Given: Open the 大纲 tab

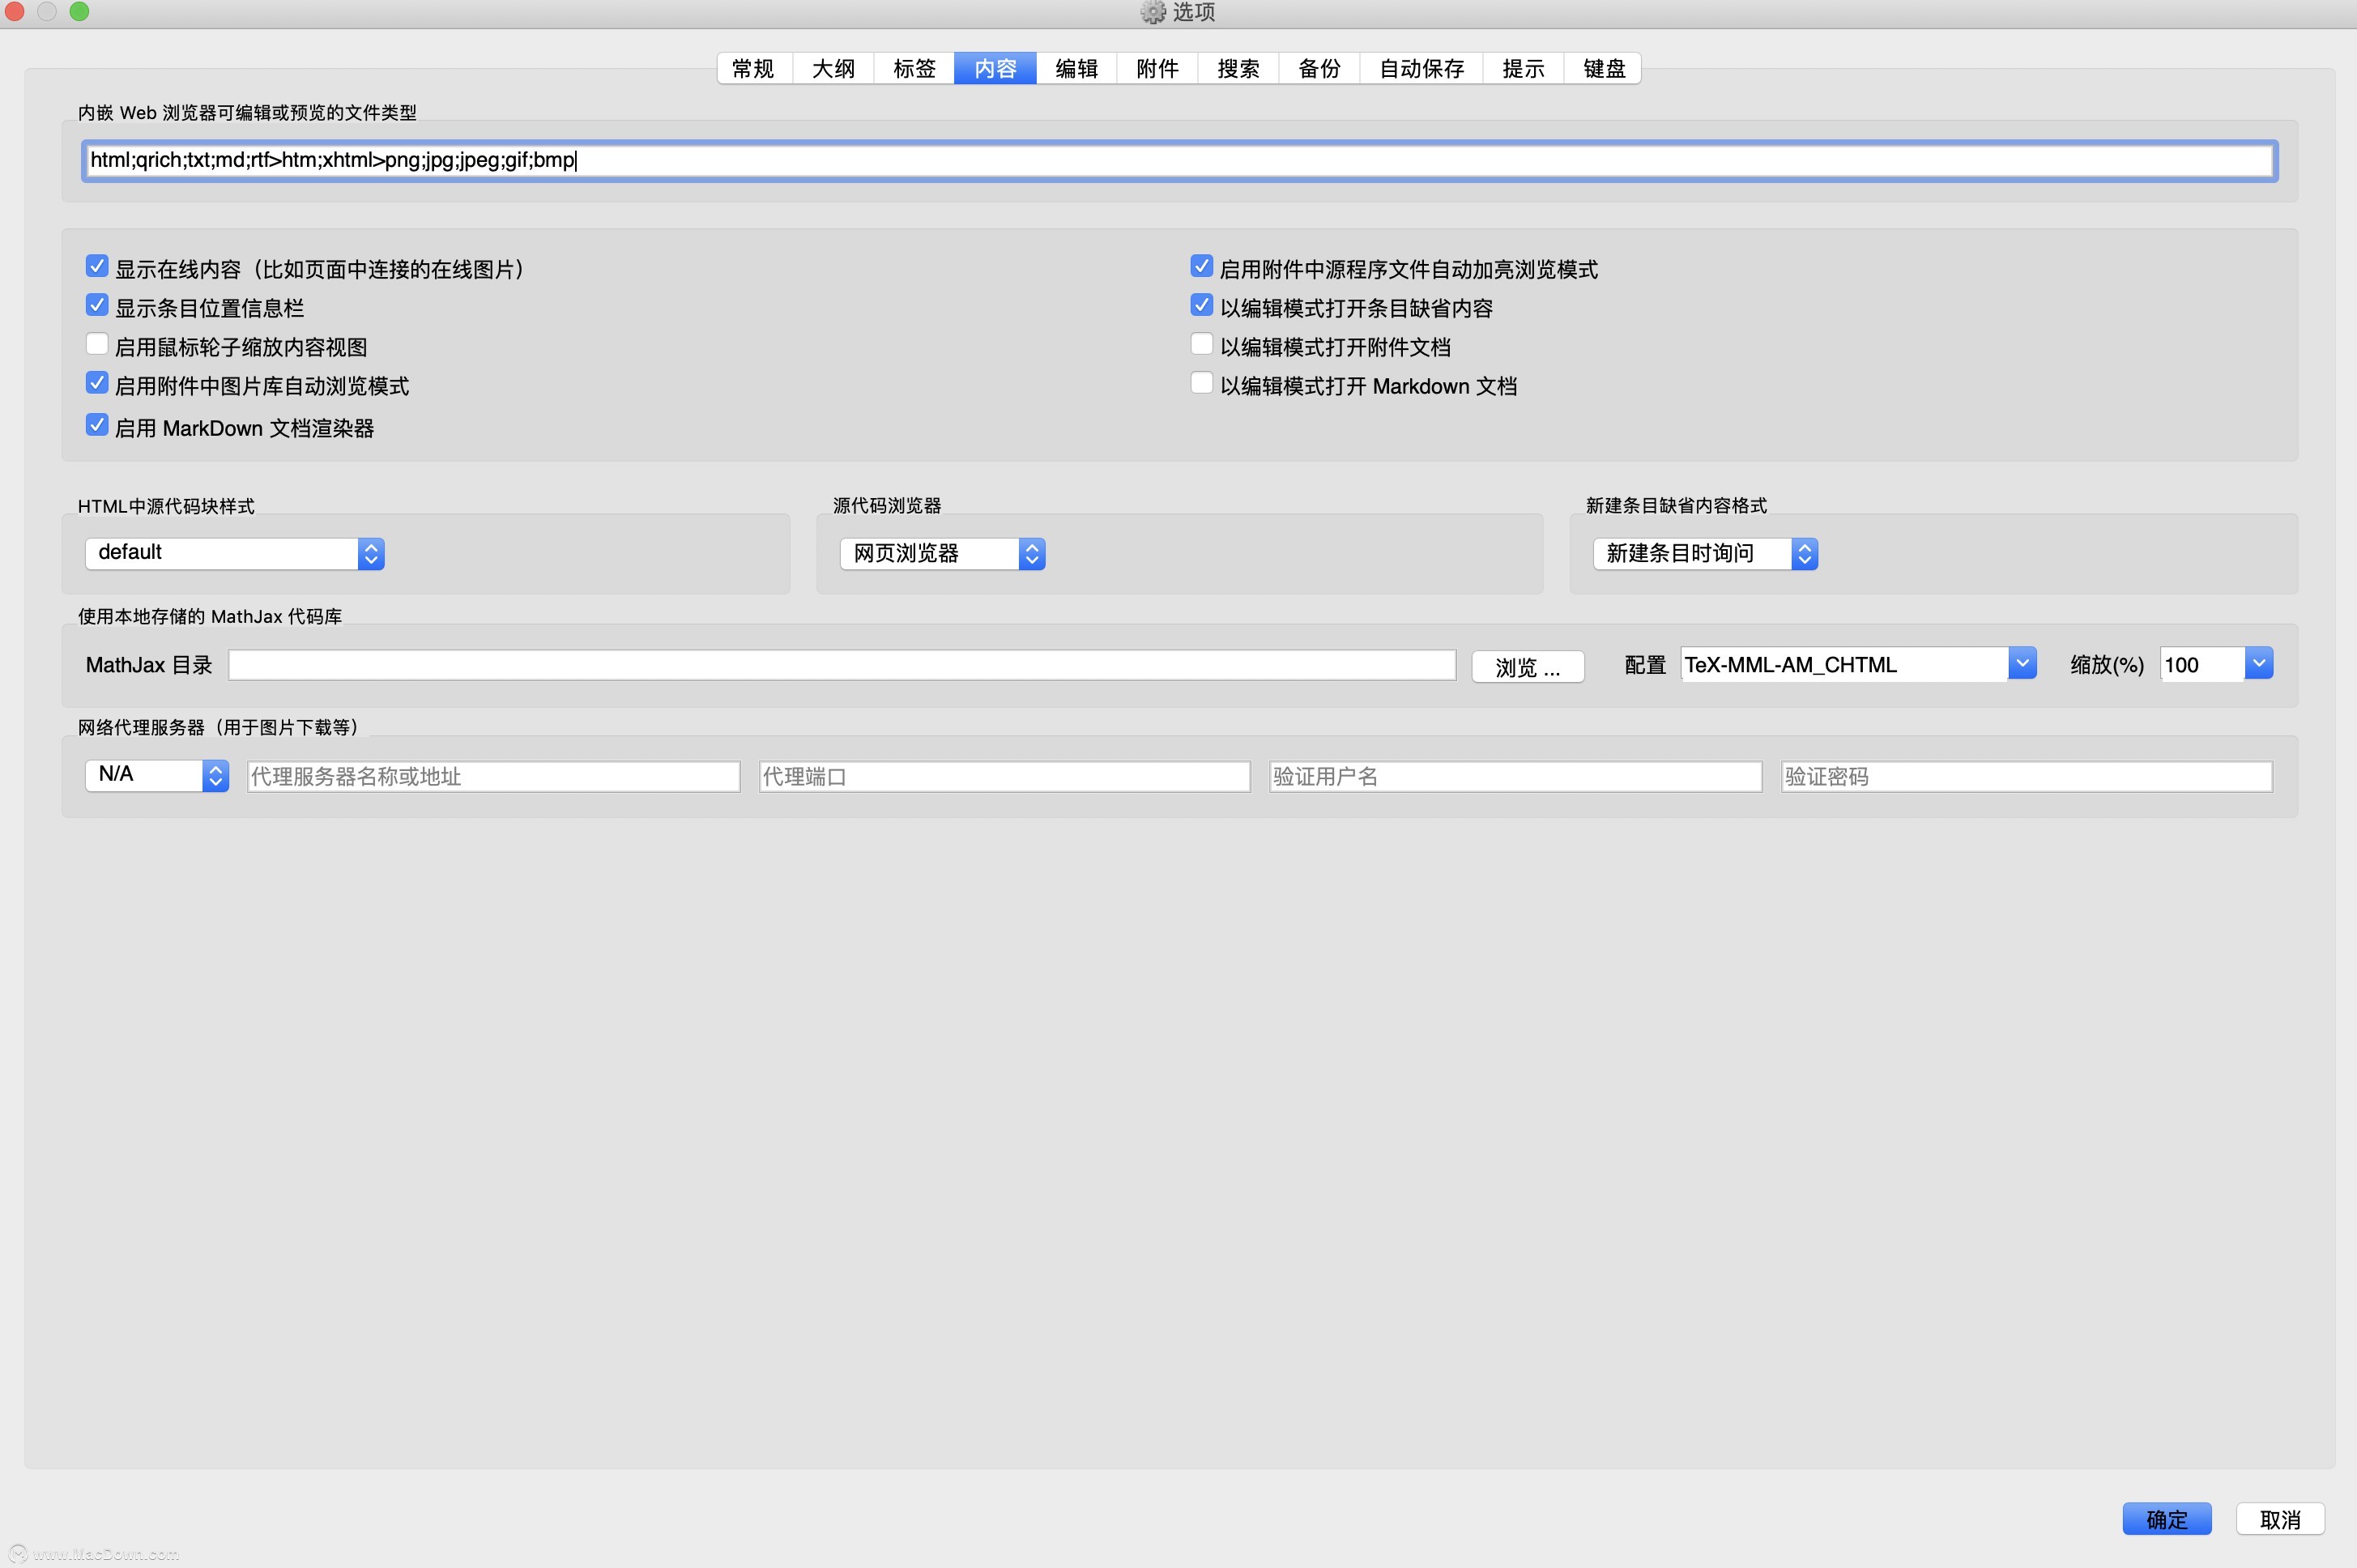Looking at the screenshot, I should 833,68.
